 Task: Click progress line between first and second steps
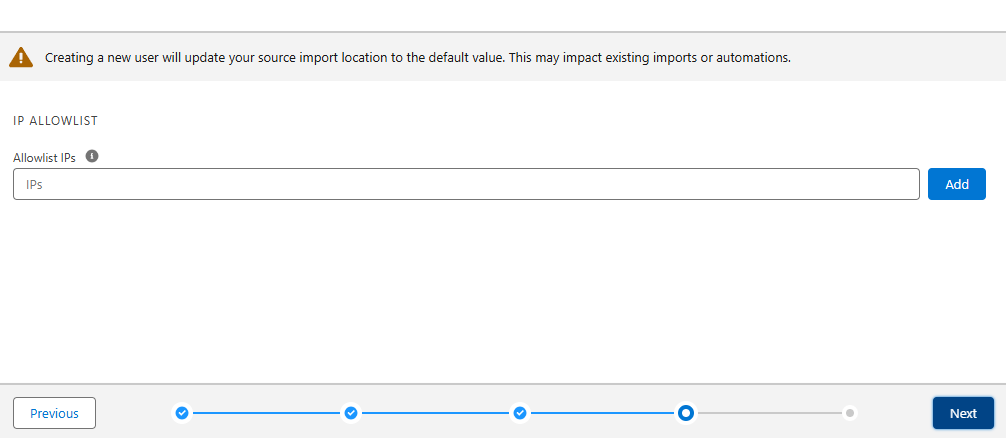tap(266, 412)
